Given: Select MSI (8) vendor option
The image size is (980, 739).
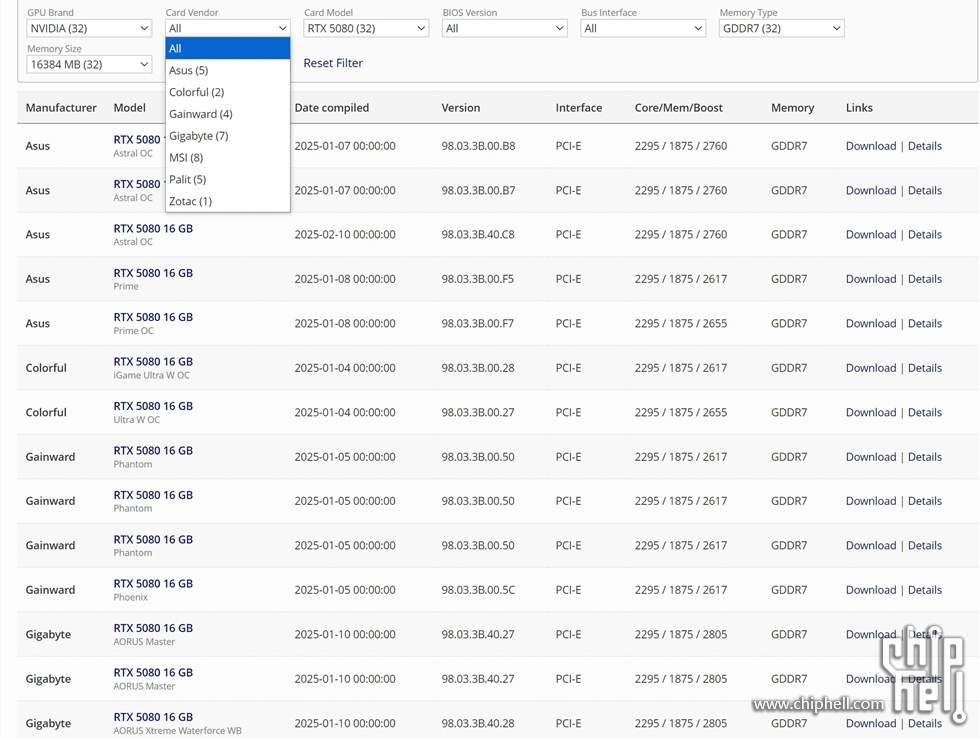Looking at the screenshot, I should (228, 158).
